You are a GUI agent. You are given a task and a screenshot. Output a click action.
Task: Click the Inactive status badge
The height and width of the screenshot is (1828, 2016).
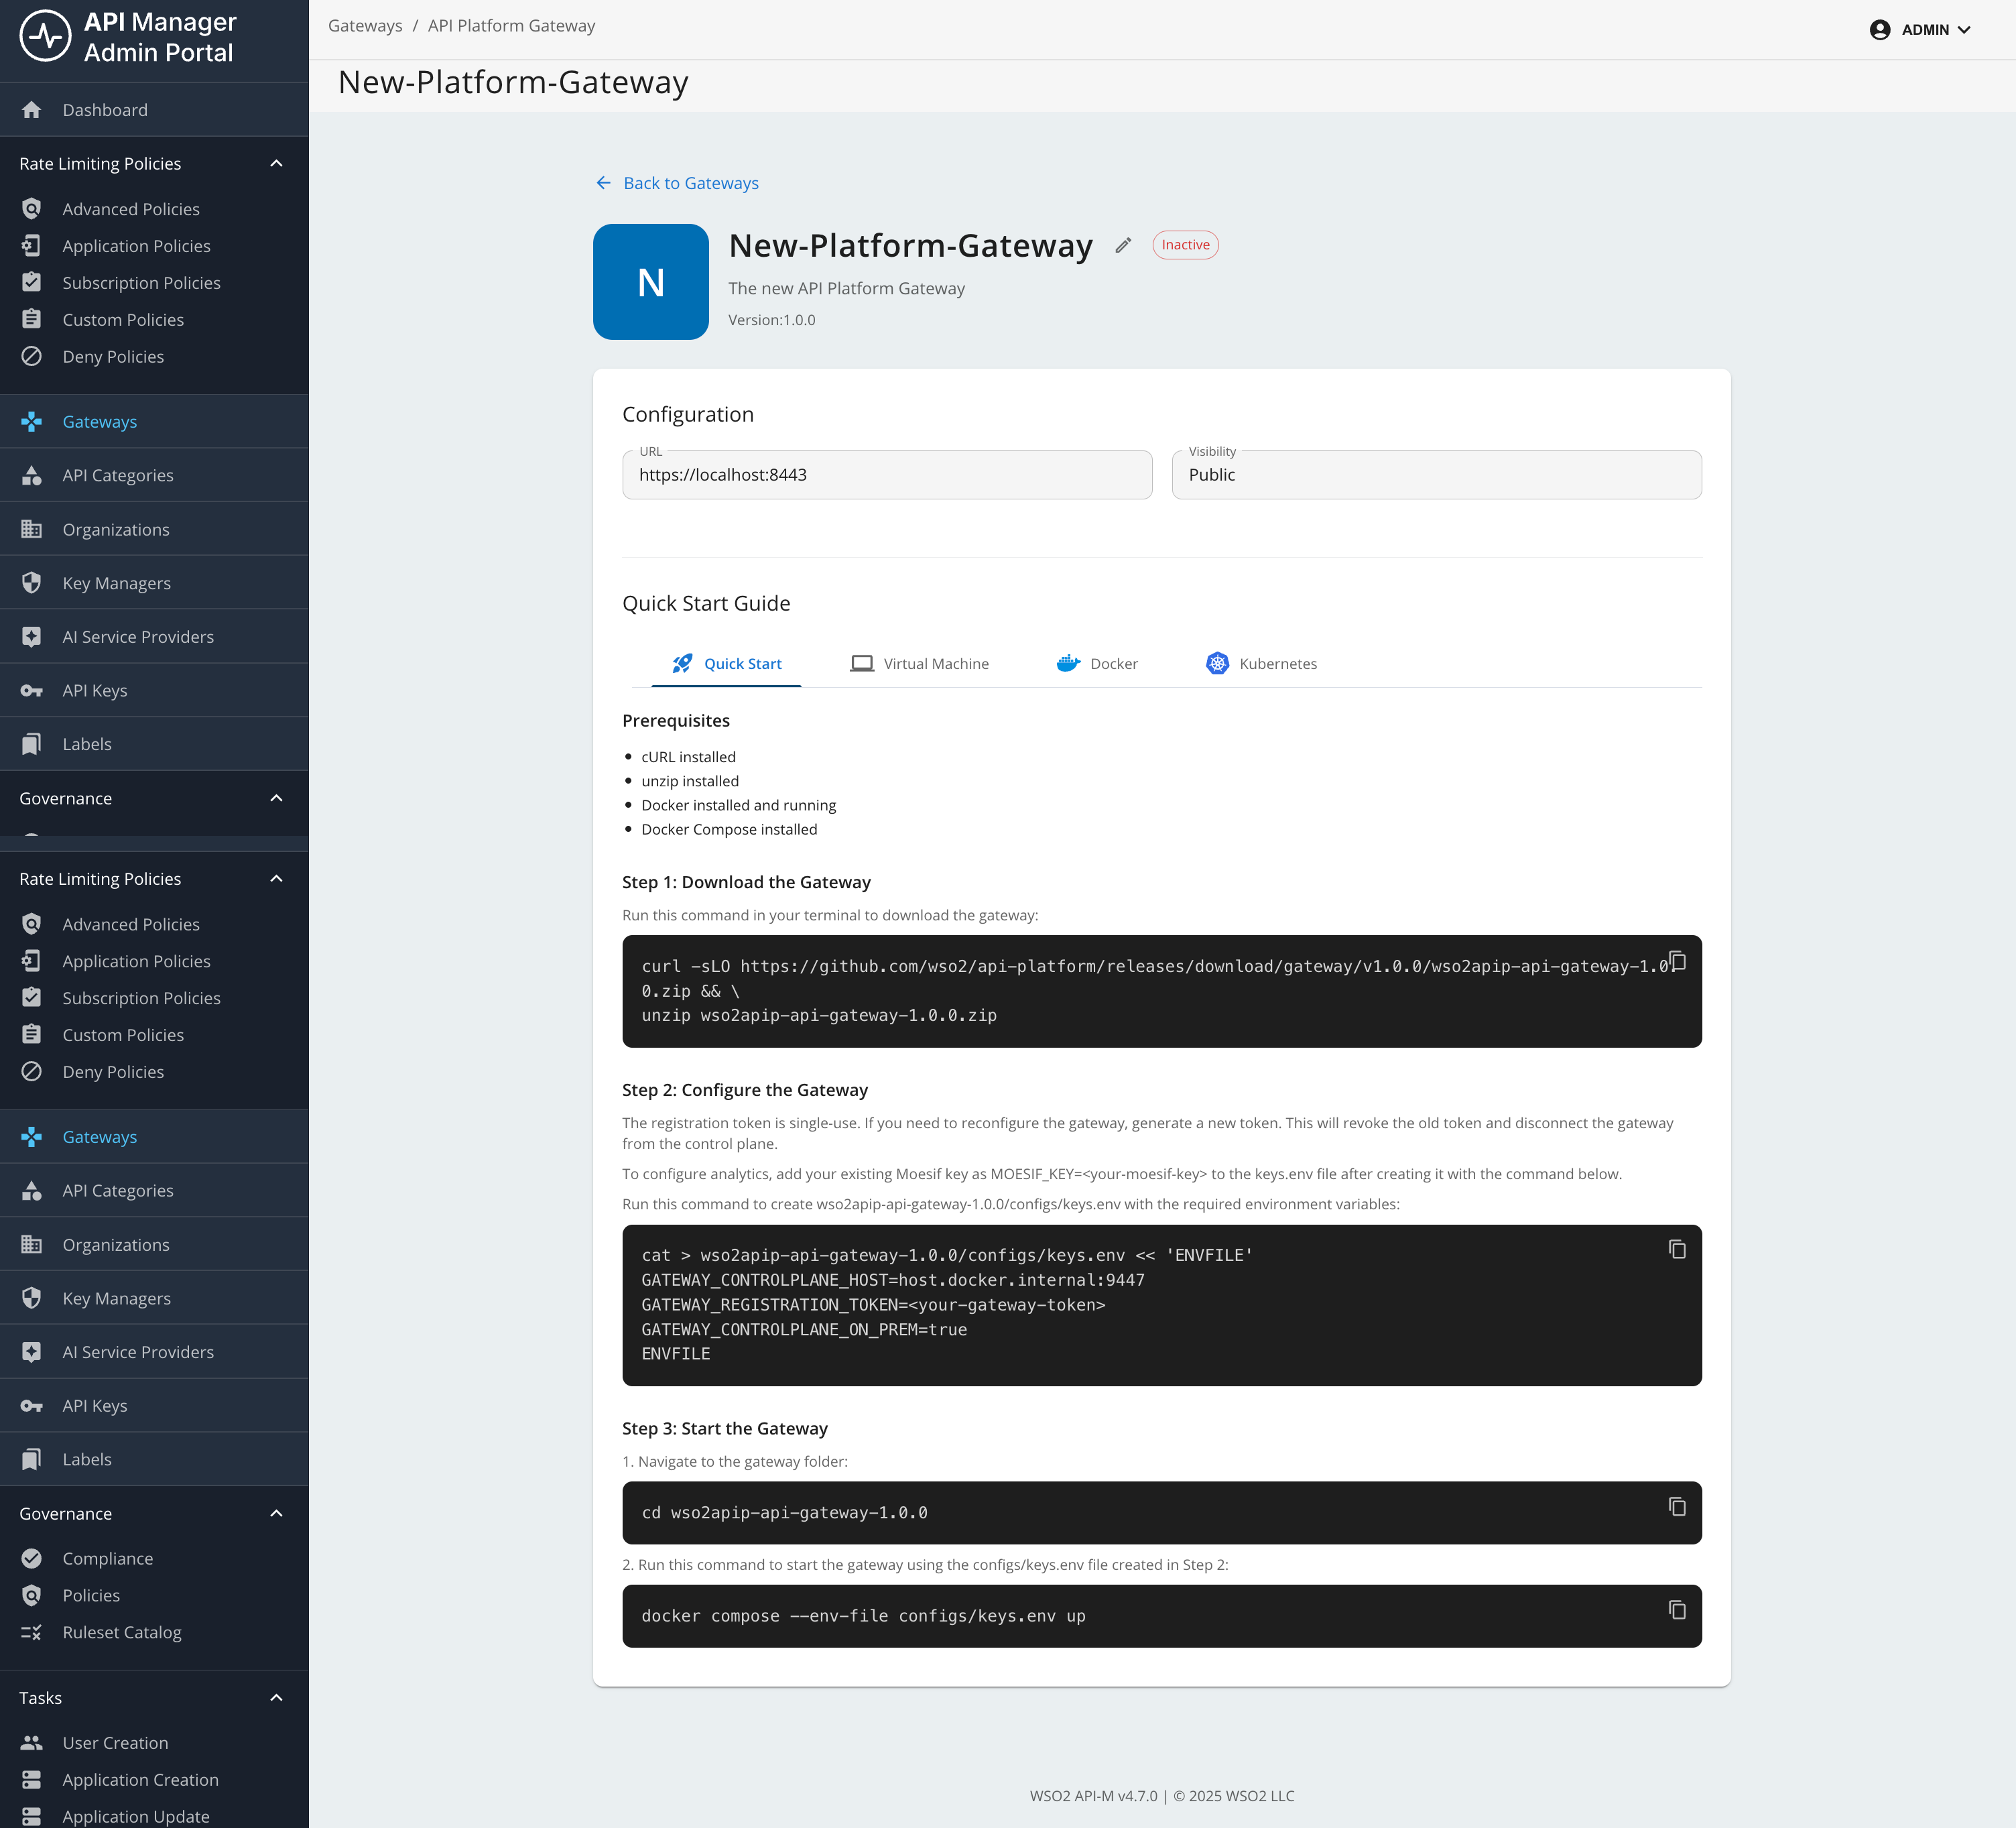pos(1185,245)
